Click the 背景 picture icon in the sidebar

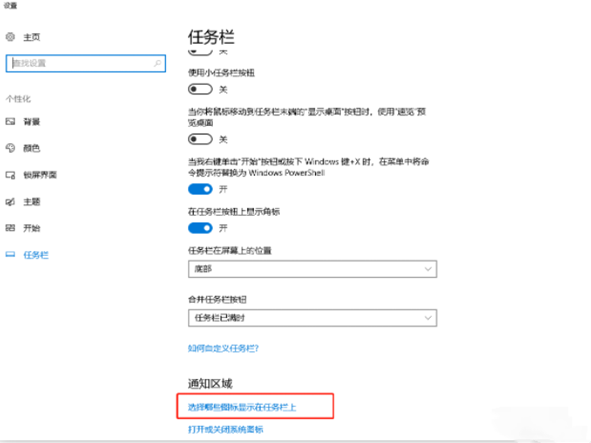pos(10,121)
